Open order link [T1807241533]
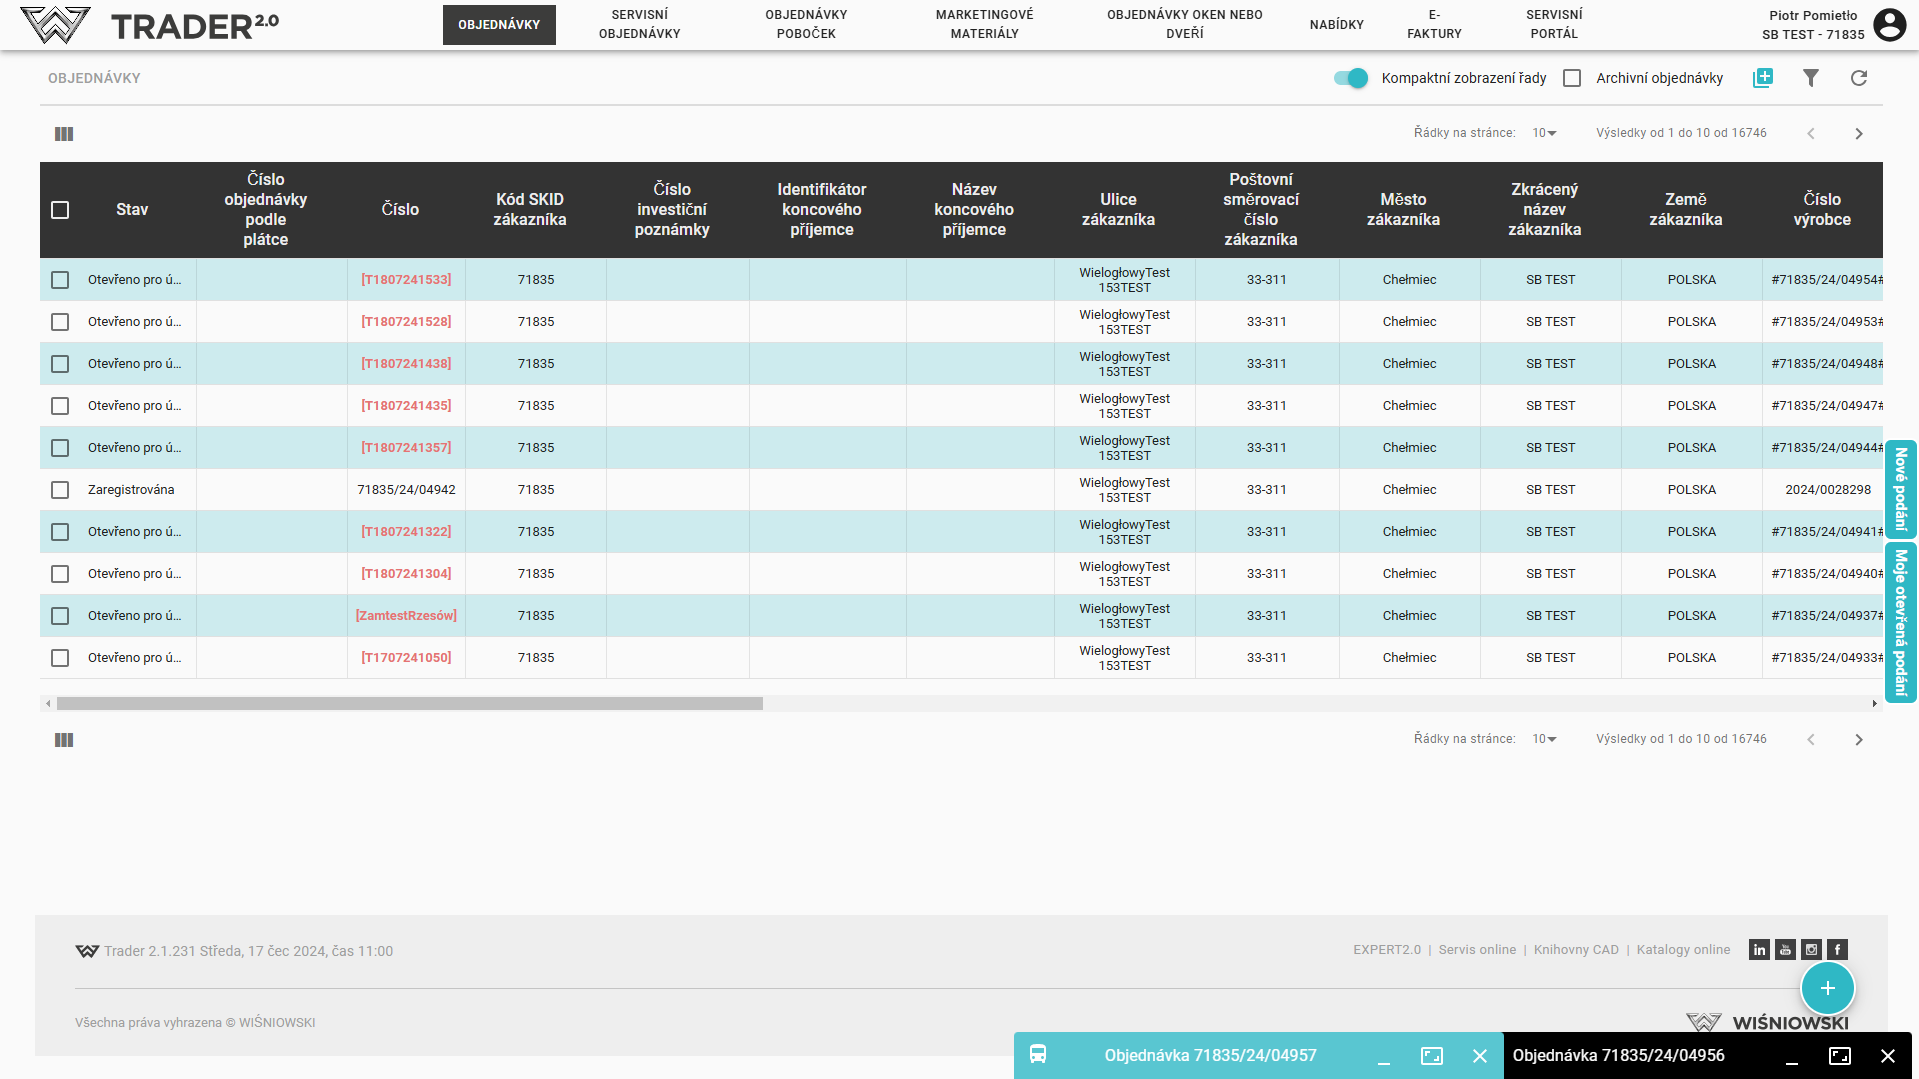Viewport: 1919px width, 1079px height. [406, 280]
